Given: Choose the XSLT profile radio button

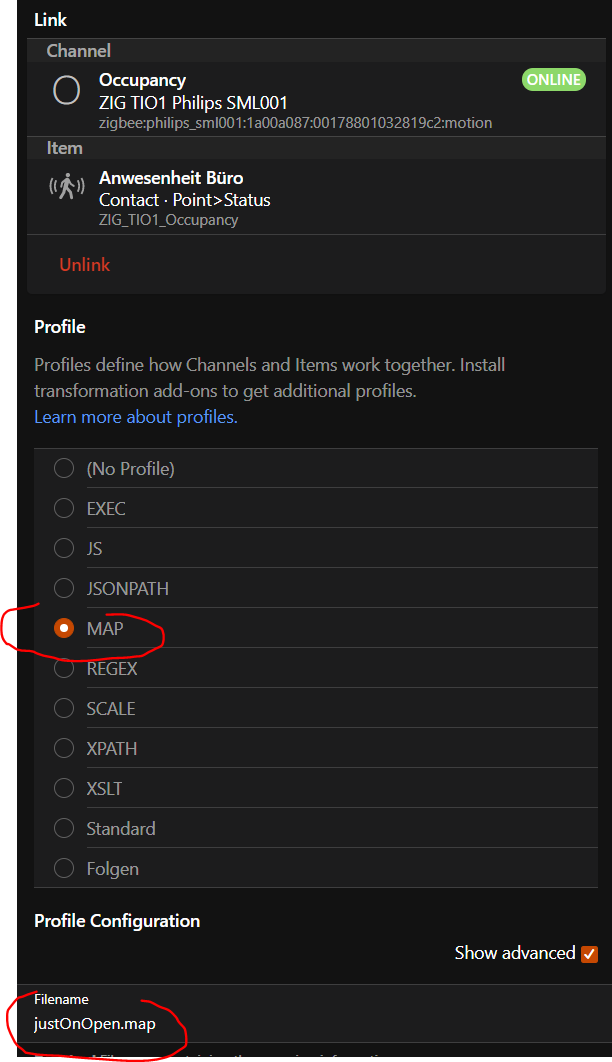Looking at the screenshot, I should [64, 788].
